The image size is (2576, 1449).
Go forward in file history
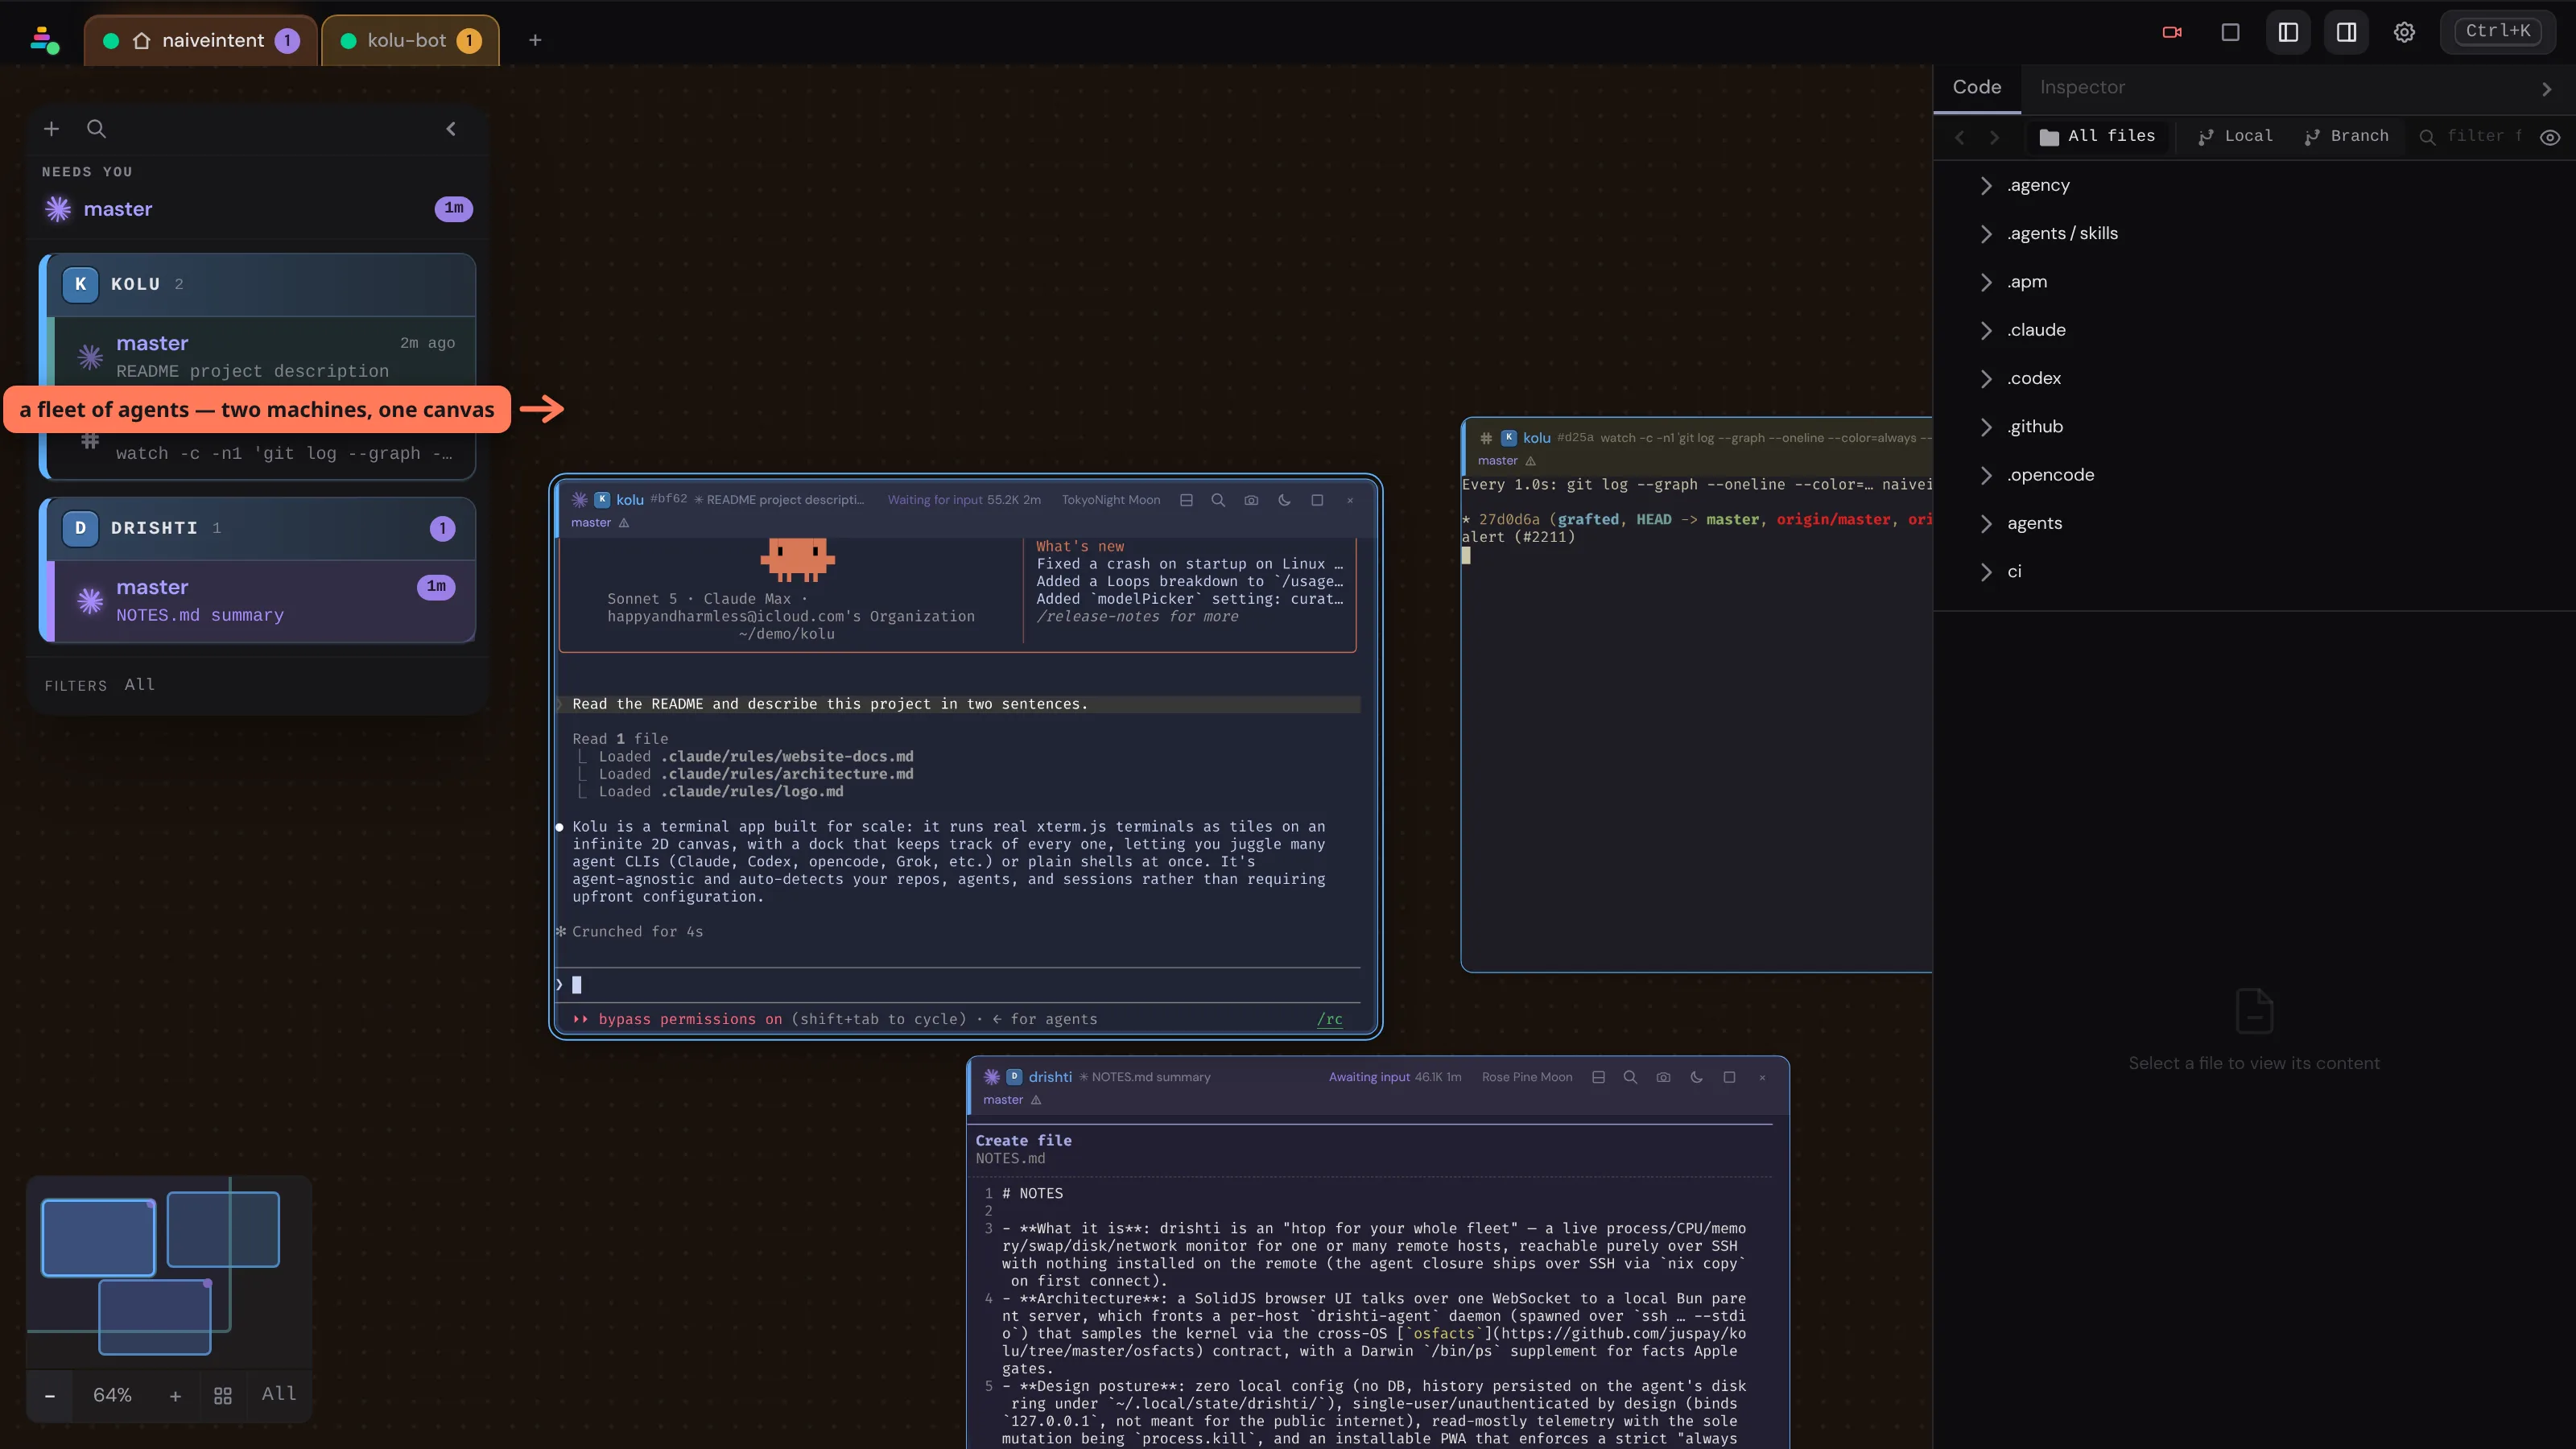coord(1994,137)
